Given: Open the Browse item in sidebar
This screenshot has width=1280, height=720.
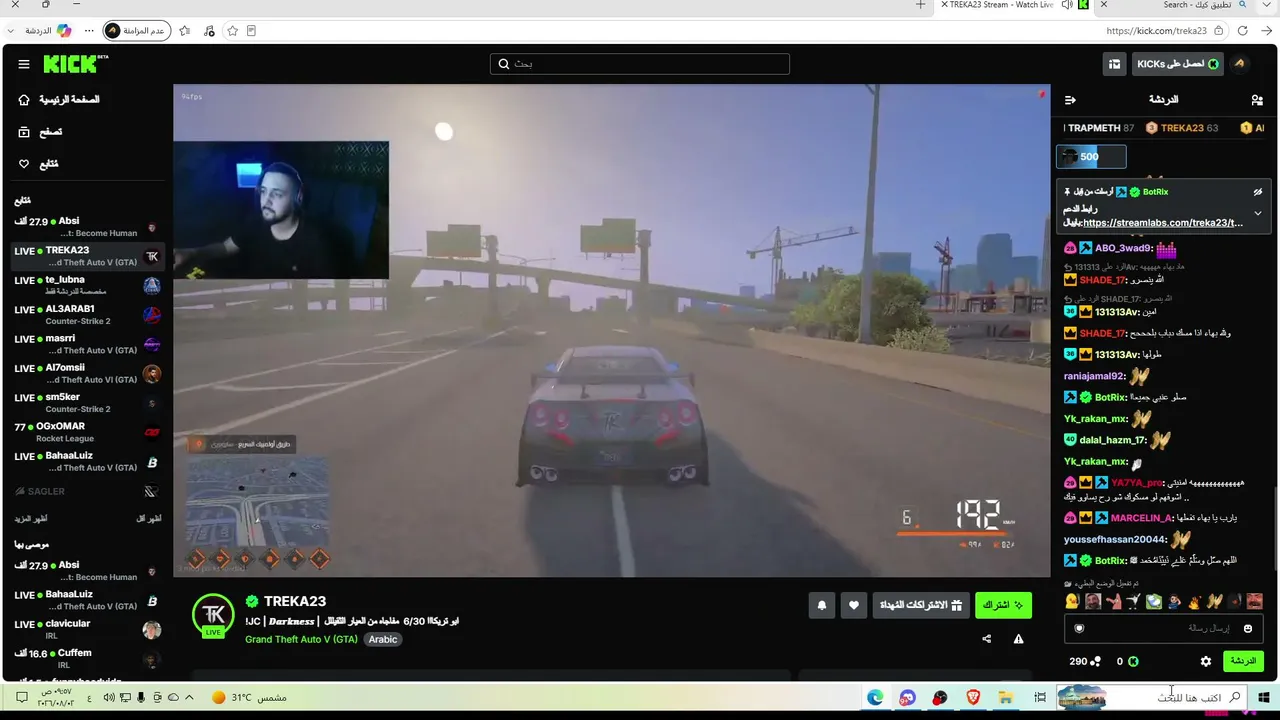Looking at the screenshot, I should point(41,132).
